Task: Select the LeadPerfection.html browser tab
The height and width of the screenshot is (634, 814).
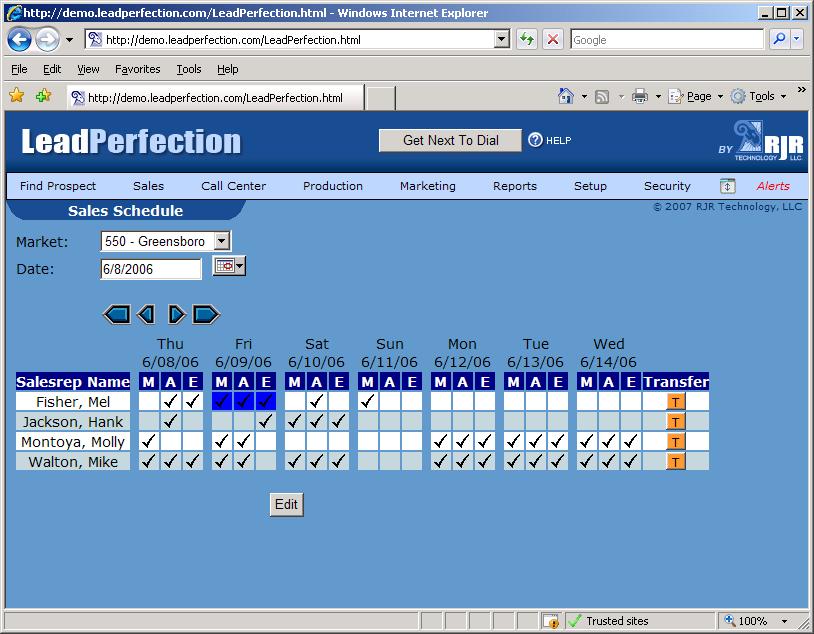Action: pyautogui.click(x=215, y=98)
